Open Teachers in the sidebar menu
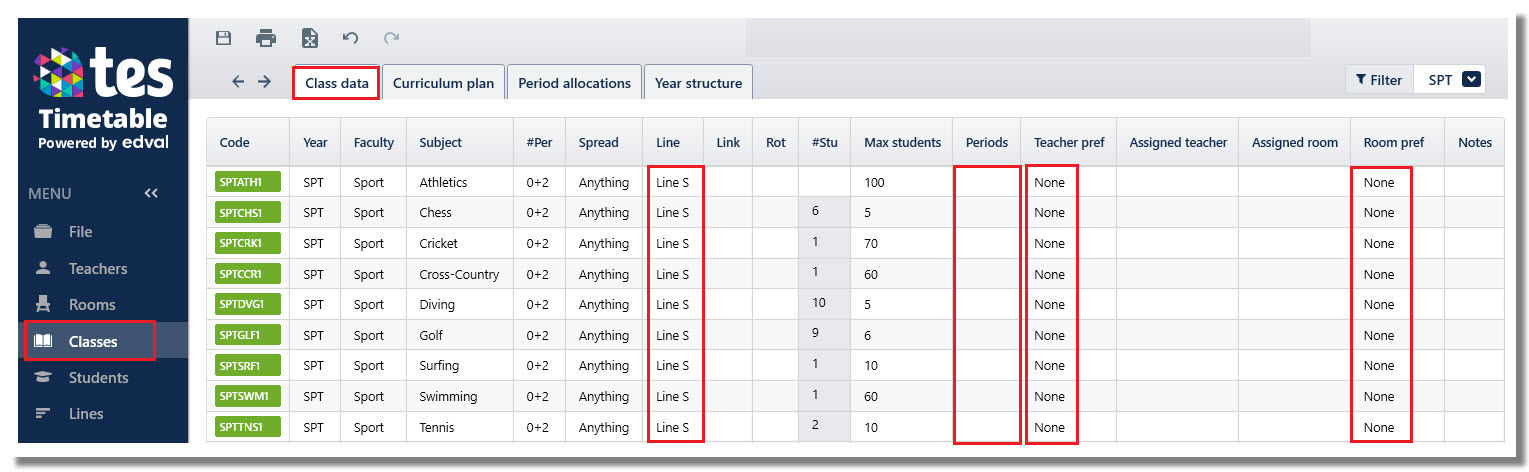The width and height of the screenshot is (1529, 472). click(x=97, y=268)
